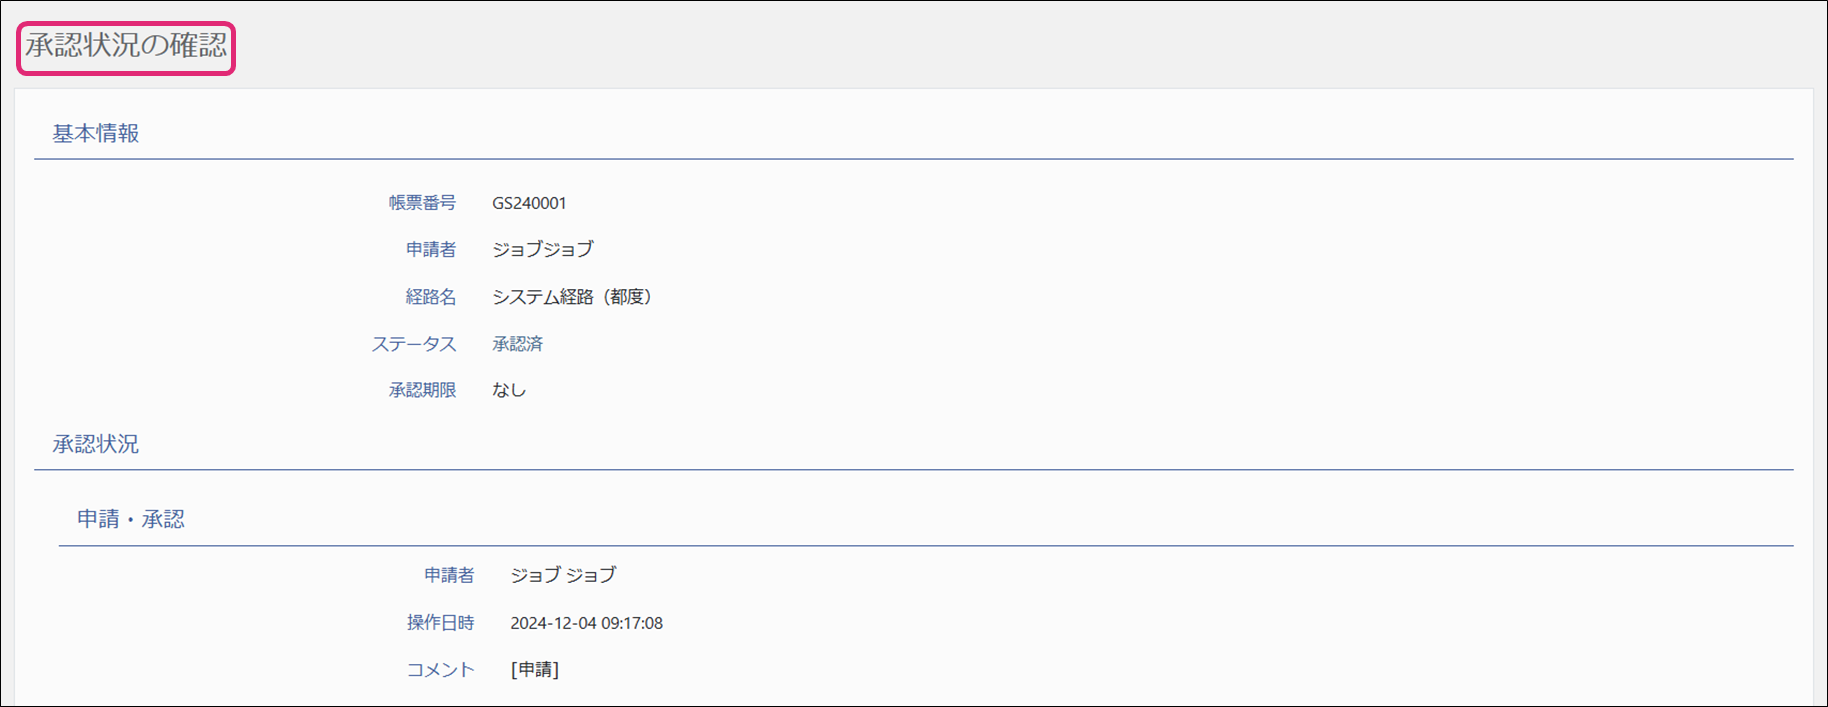Click applicant name ジョブジョブ in 基本情報
The image size is (1828, 707).
pos(542,250)
